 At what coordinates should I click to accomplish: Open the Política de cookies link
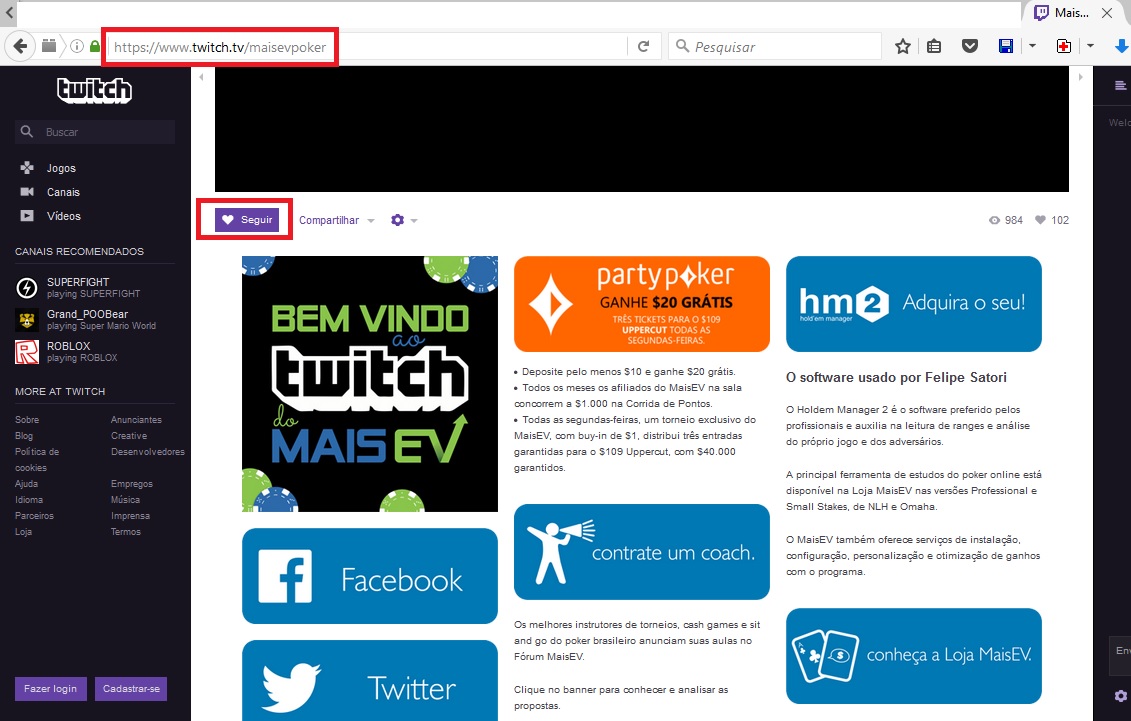point(37,459)
